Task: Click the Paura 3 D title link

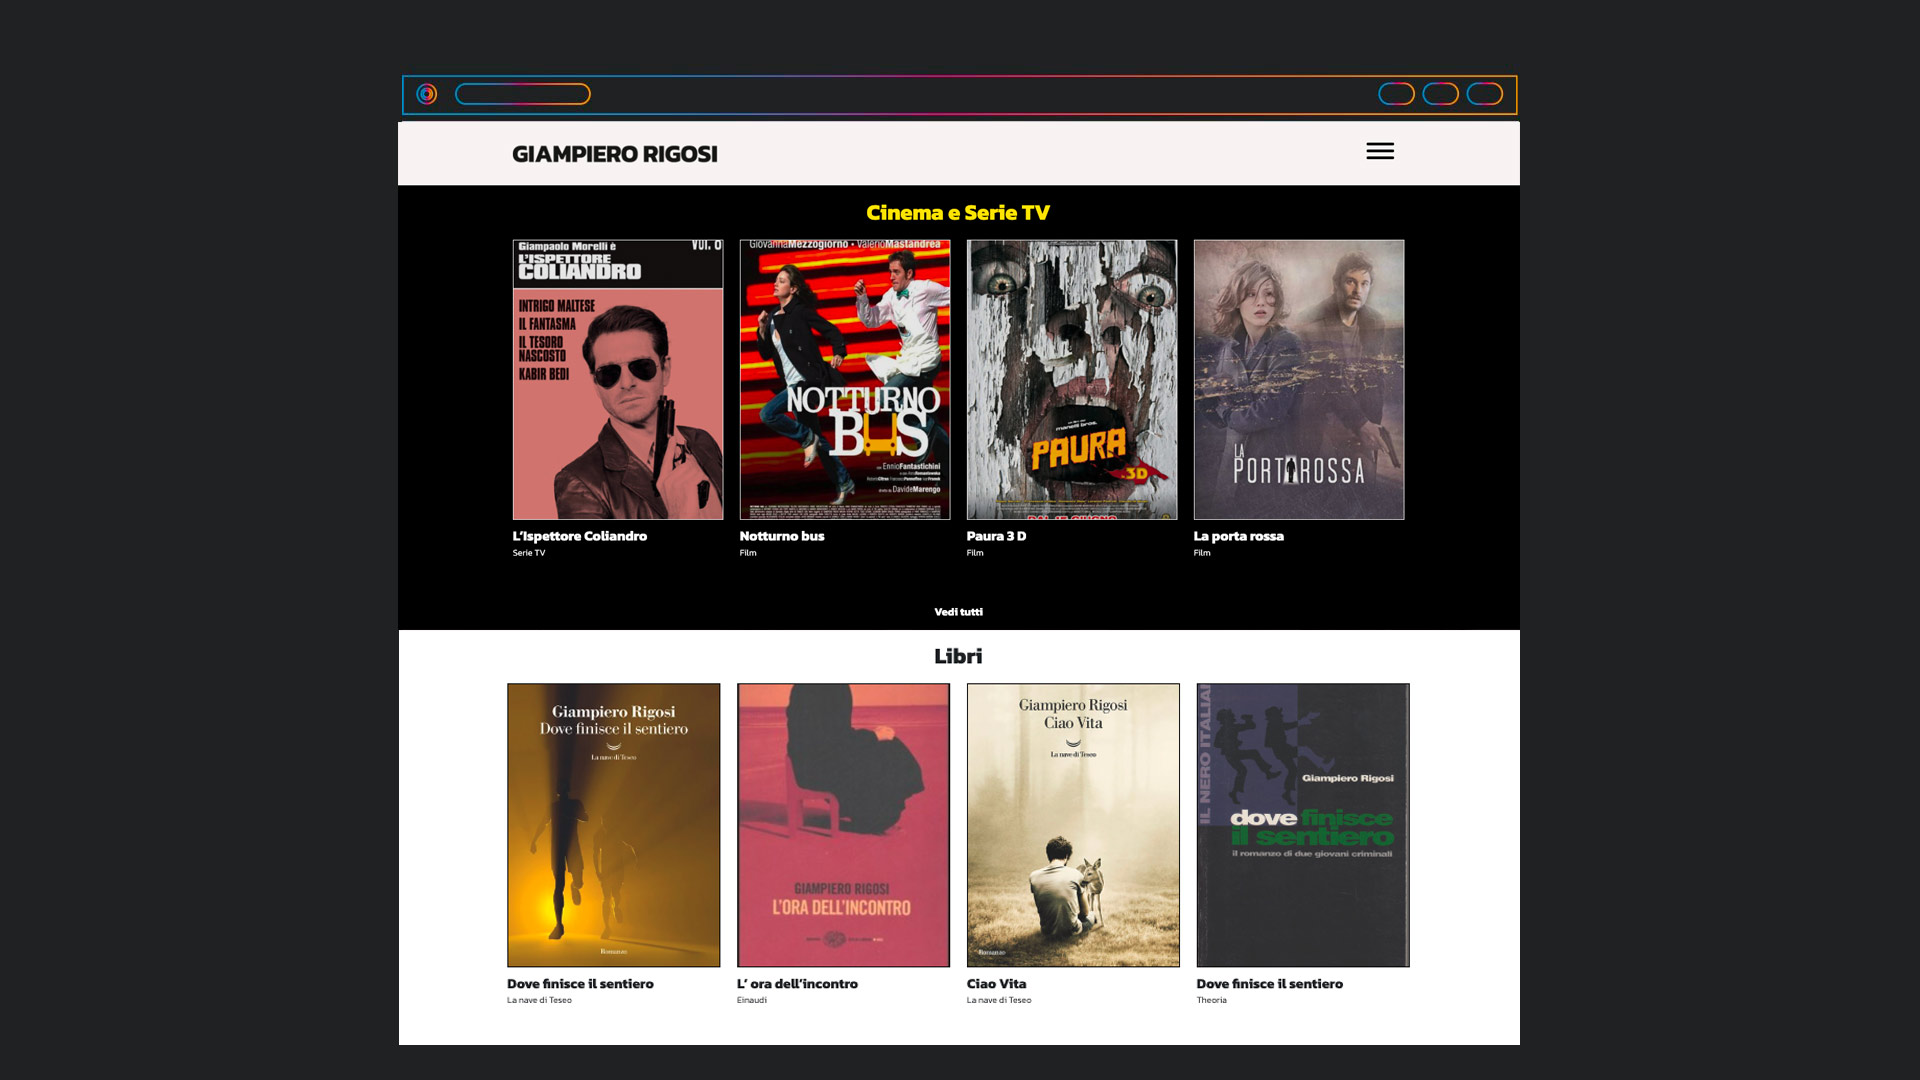Action: (996, 536)
